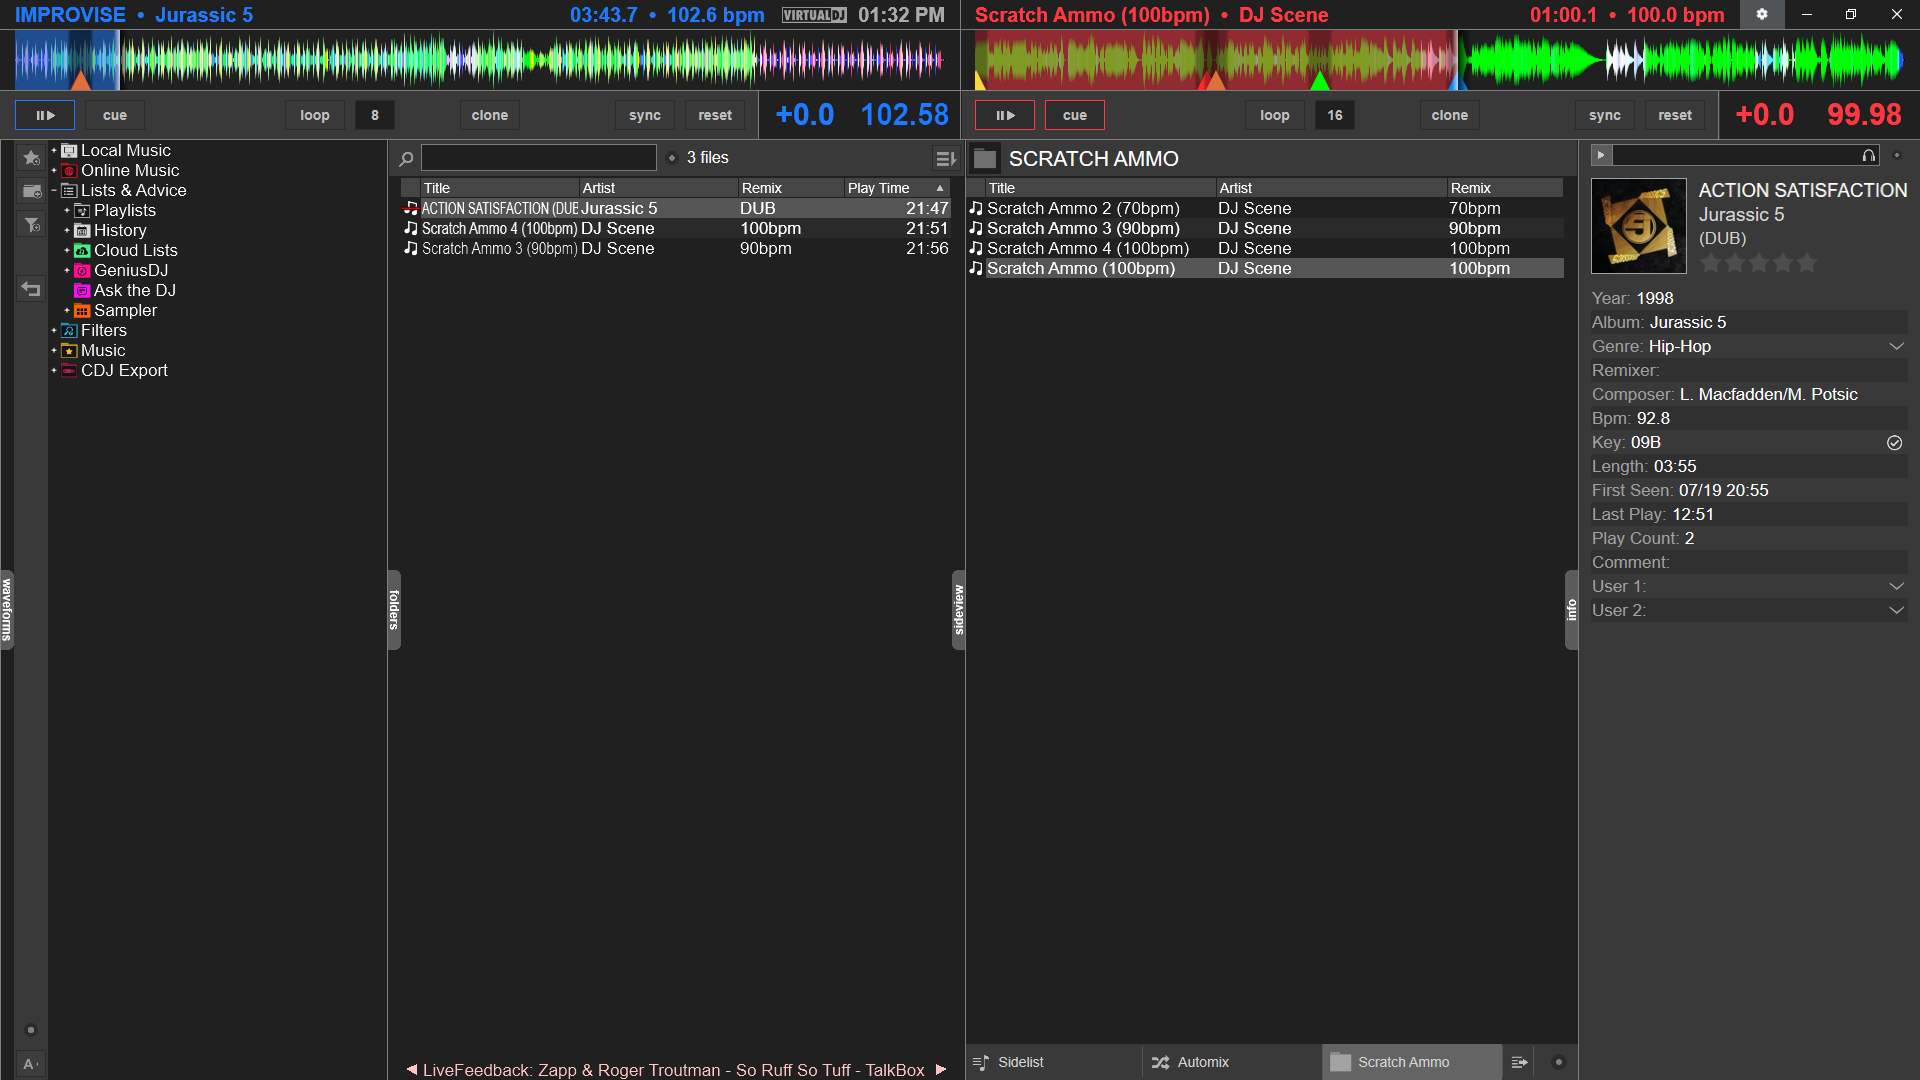Image resolution: width=1920 pixels, height=1080 pixels.
Task: Click the sideview options dot at the bottom right
Action: pyautogui.click(x=1558, y=1062)
